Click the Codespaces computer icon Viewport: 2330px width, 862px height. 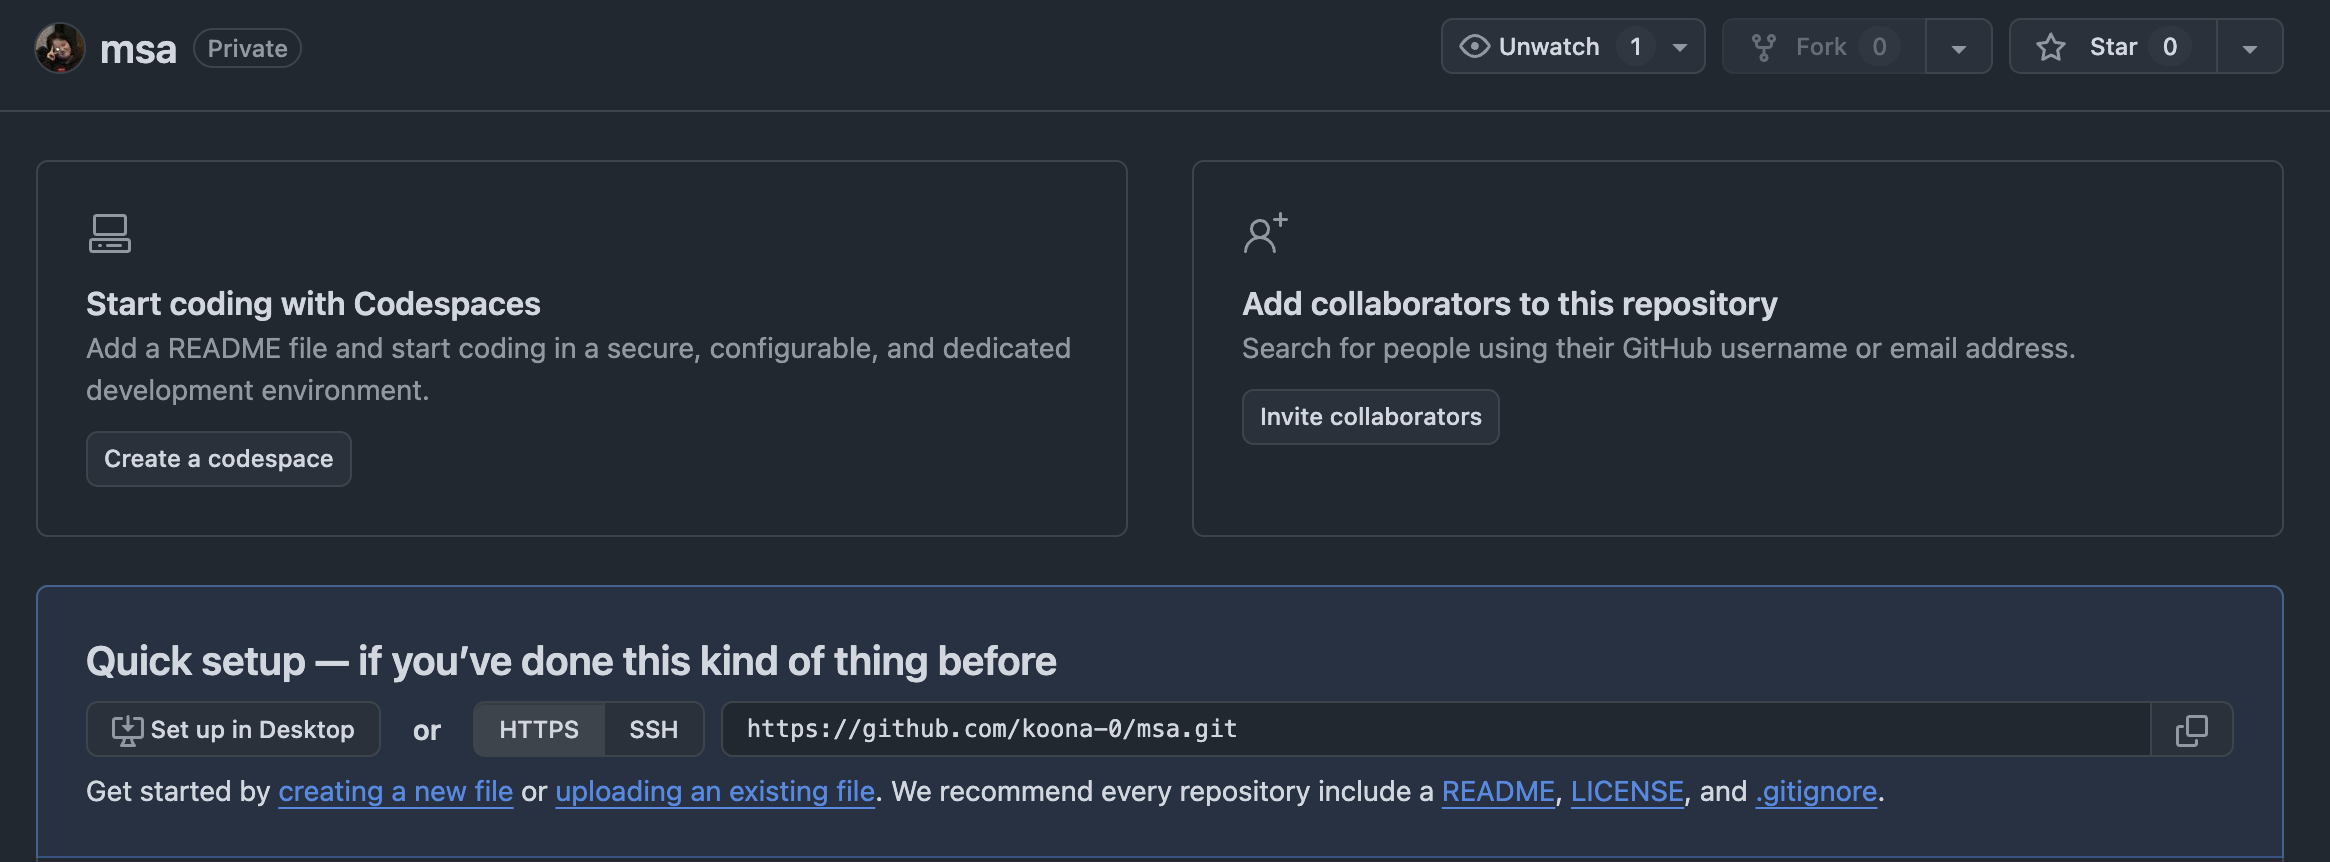109,234
